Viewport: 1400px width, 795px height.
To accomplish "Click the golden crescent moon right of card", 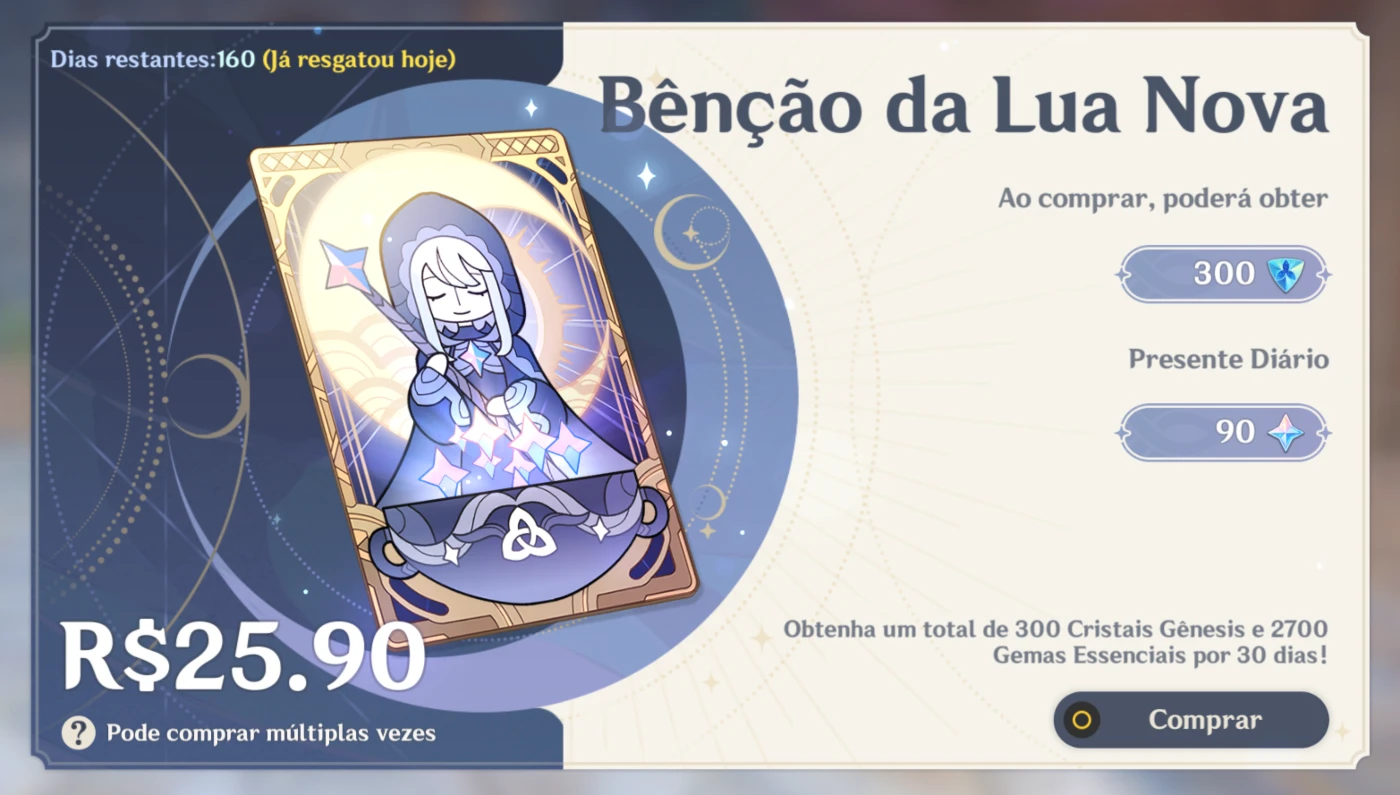I will pyautogui.click(x=688, y=232).
